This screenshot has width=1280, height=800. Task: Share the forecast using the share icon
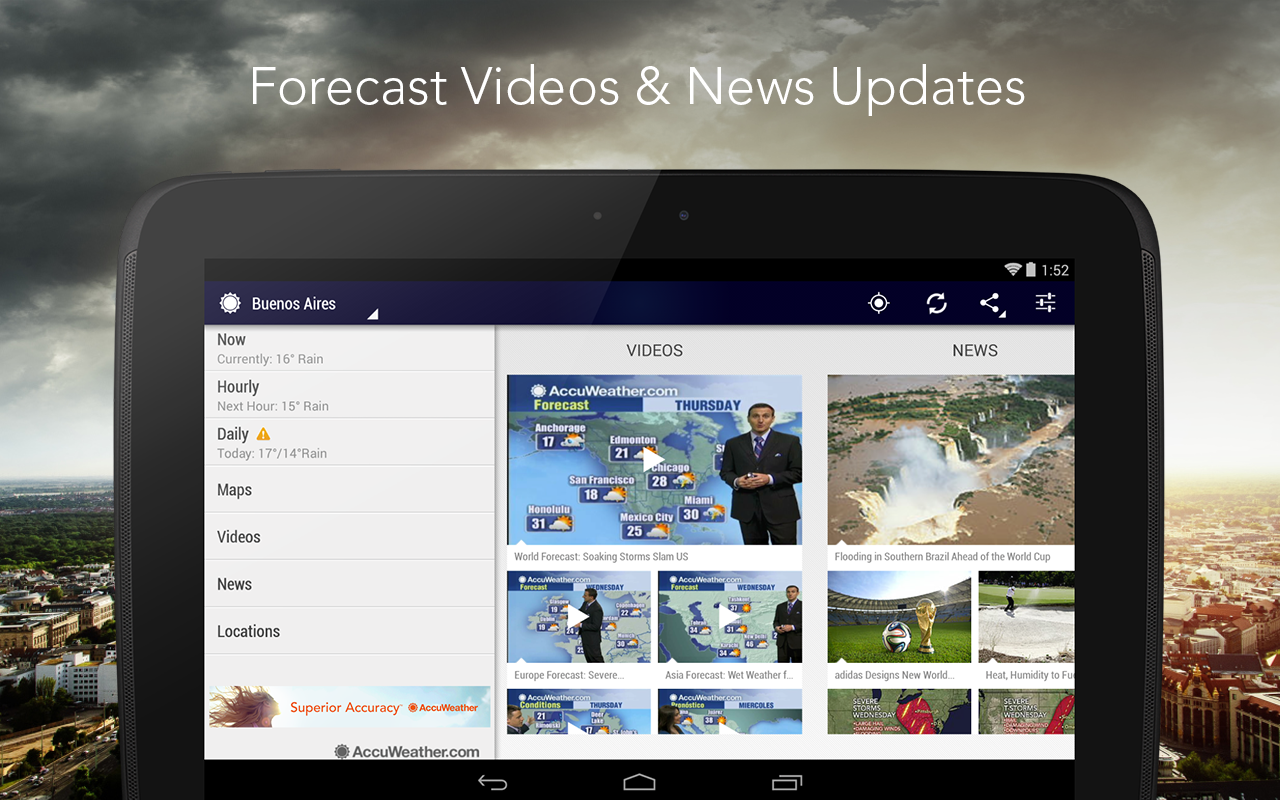988,302
